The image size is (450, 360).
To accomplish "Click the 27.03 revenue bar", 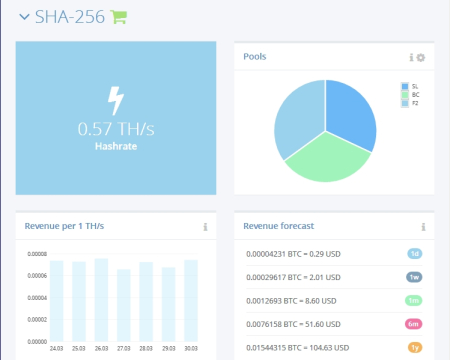I will point(124,305).
